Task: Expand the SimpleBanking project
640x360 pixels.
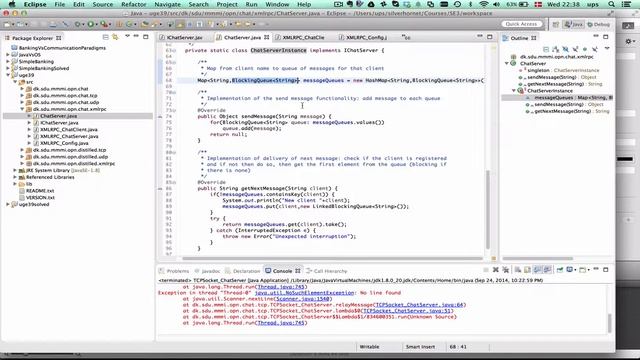Action: point(8,62)
